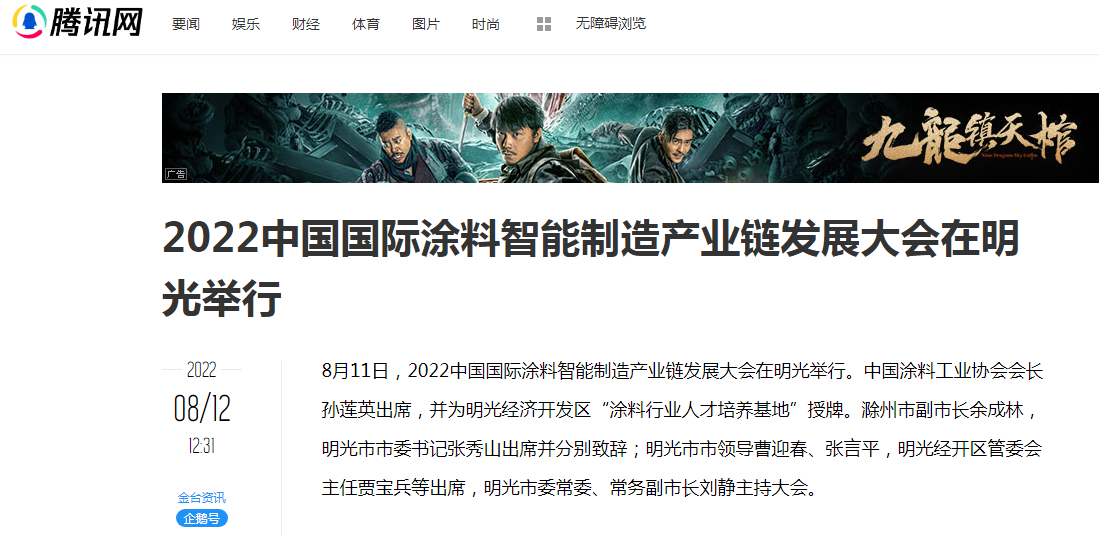Image resolution: width=1099 pixels, height=536 pixels.
Task: Go to the 娱乐 section
Action: point(246,25)
